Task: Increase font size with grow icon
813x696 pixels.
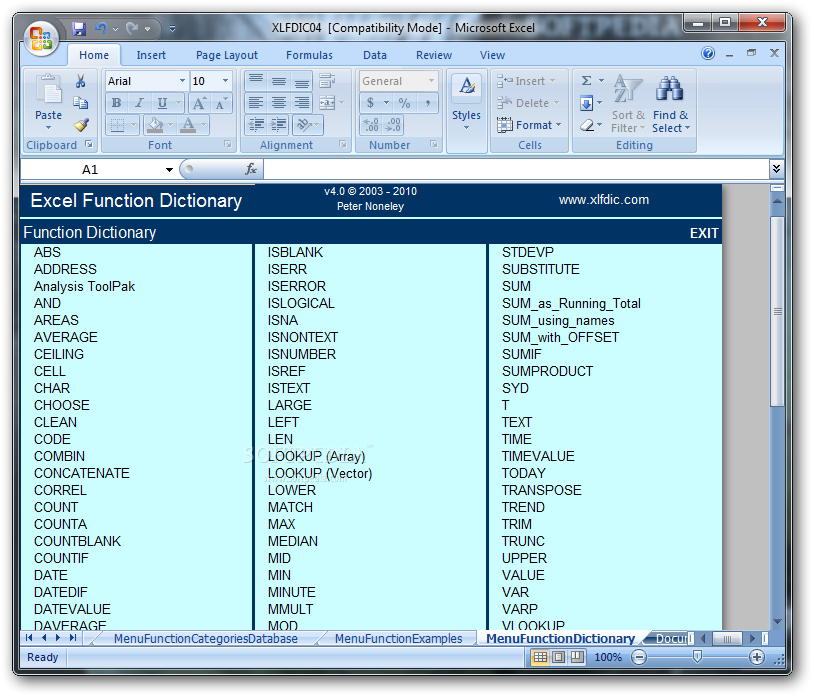Action: [199, 103]
